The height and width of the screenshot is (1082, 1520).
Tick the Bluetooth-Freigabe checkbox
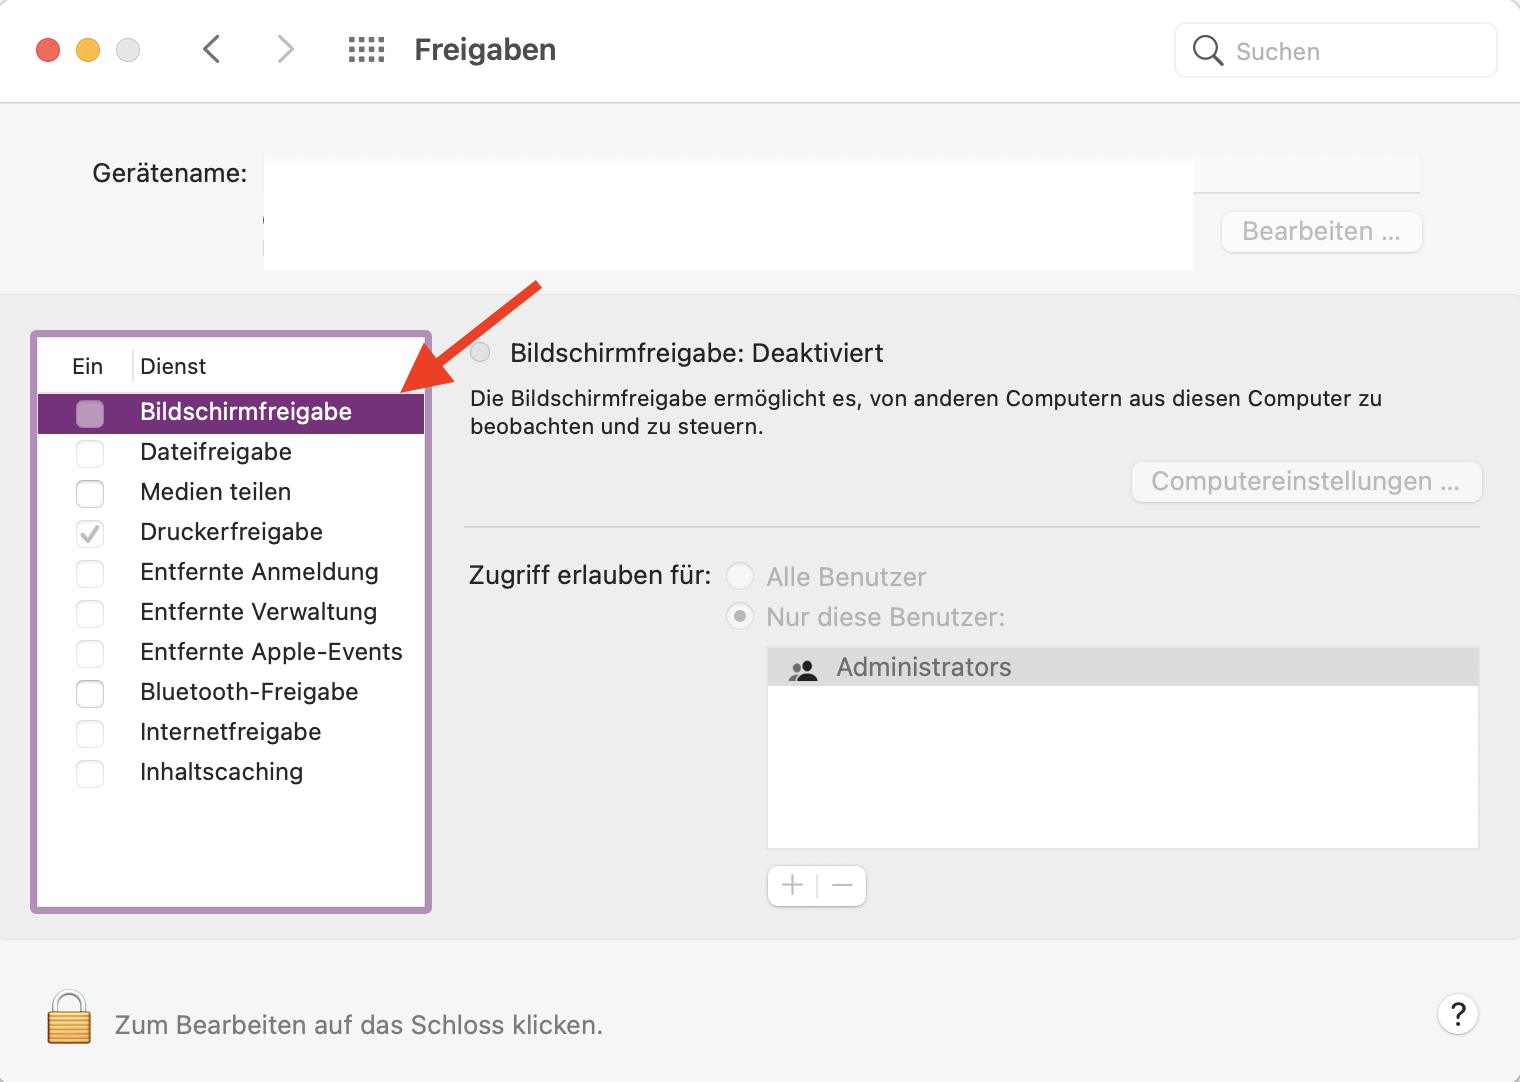click(x=90, y=693)
